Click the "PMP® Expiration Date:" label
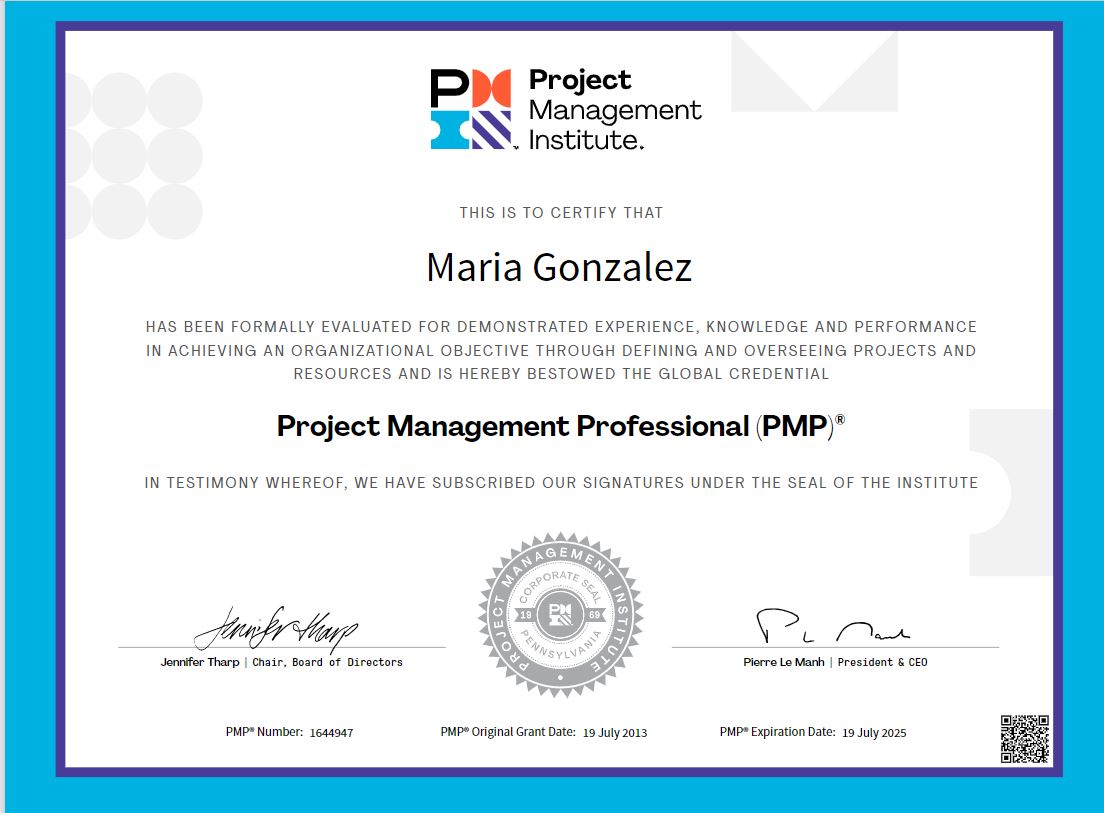The image size is (1104, 813). coord(777,732)
